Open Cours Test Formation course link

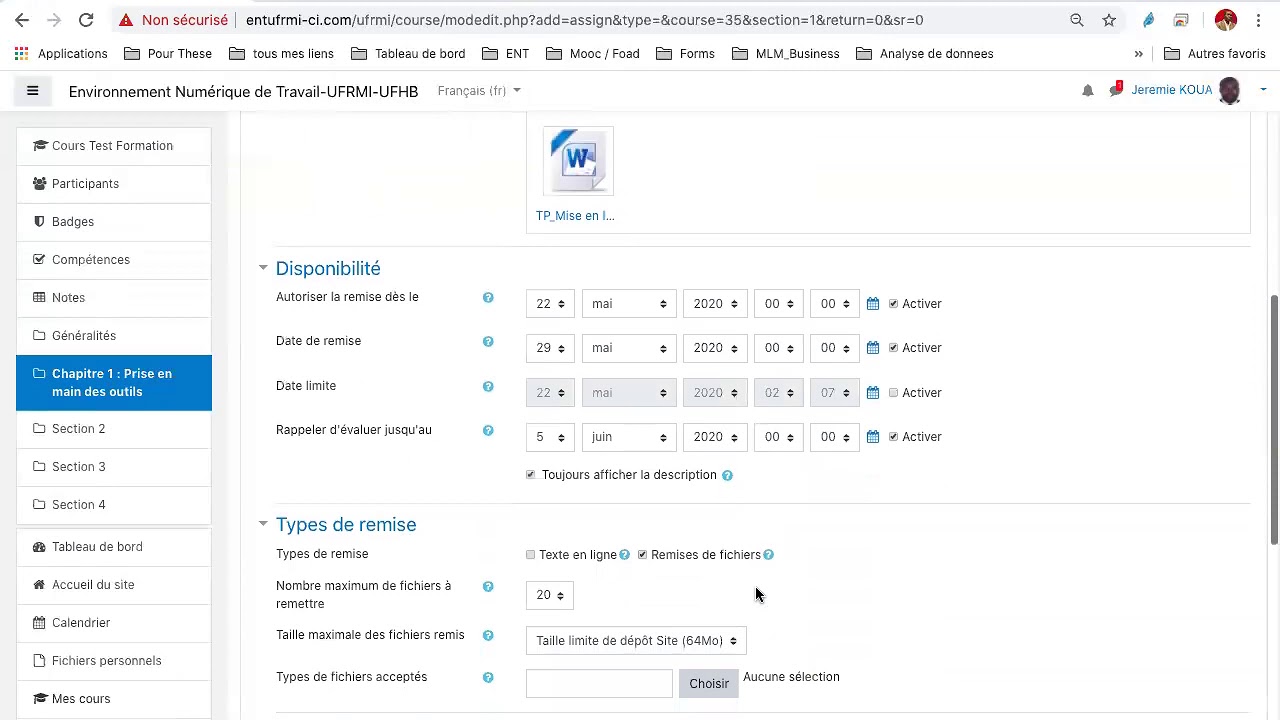coord(114,146)
